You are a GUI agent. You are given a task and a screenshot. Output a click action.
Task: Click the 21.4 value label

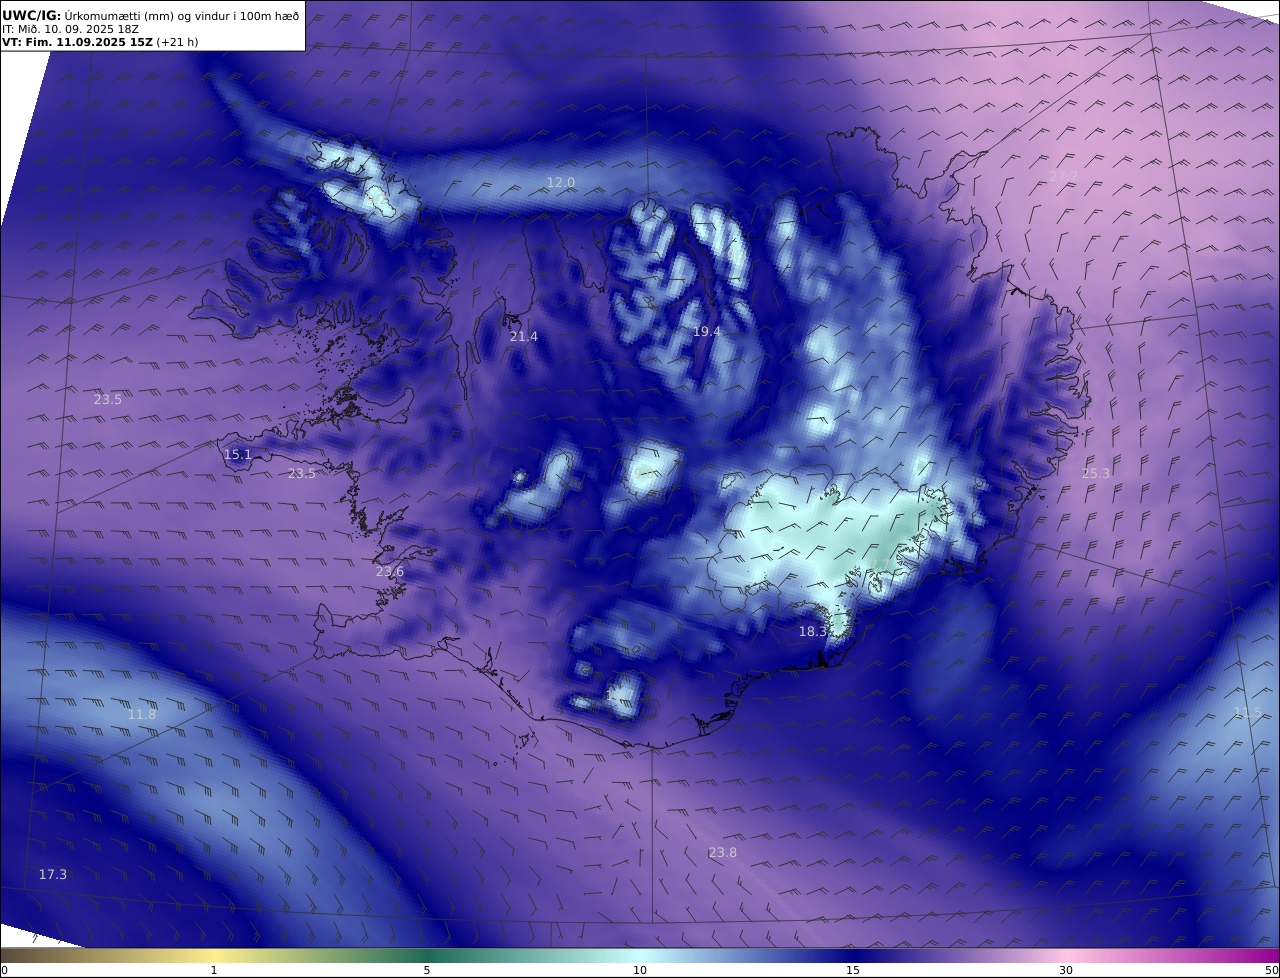pos(523,336)
